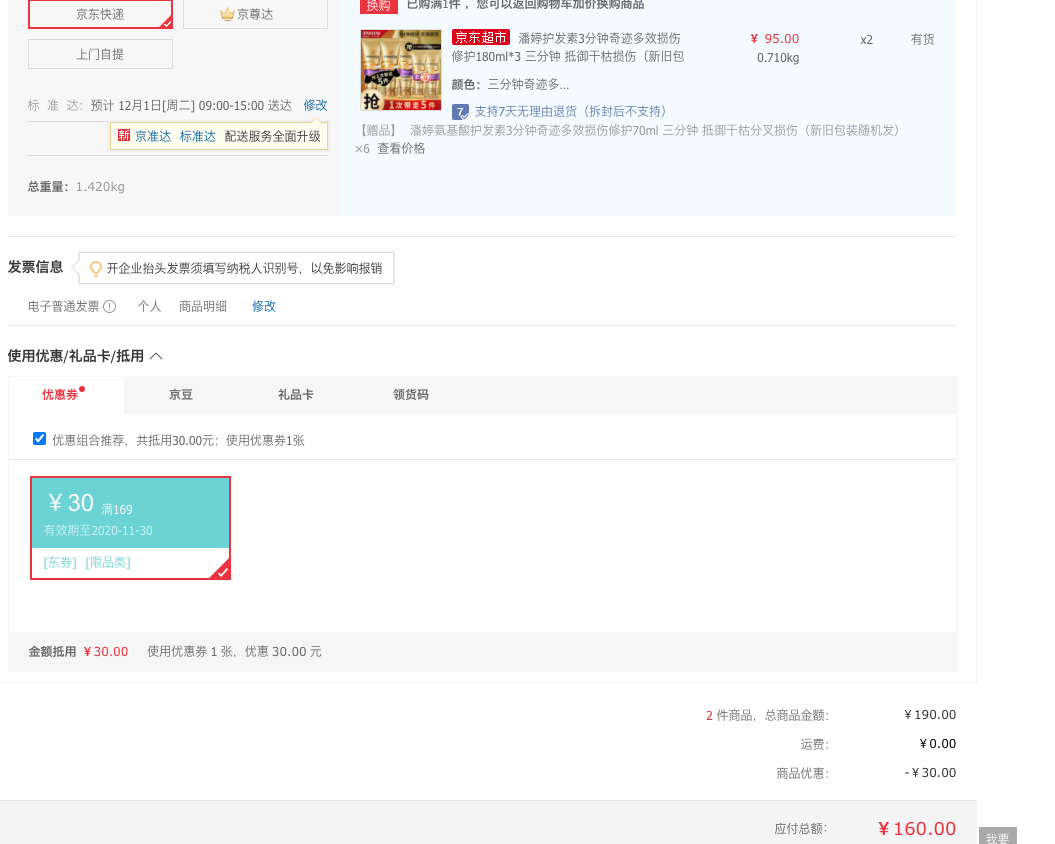Deselect the ¥30 满169 coupon
Viewport: 1055px width, 844px height.
tap(131, 528)
